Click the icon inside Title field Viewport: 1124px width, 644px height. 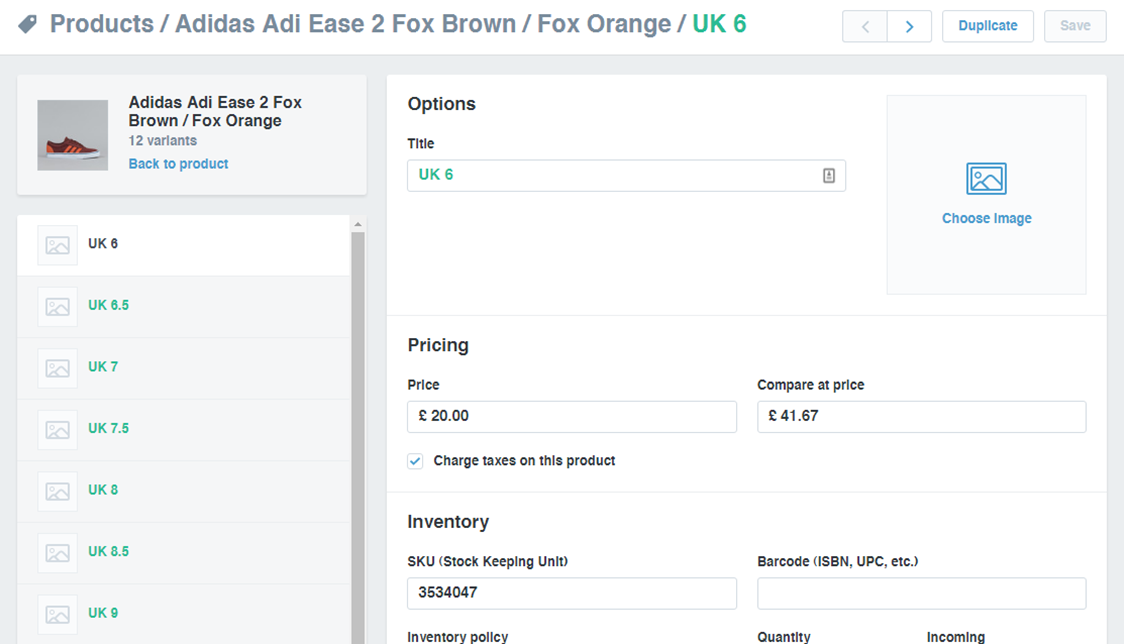point(829,176)
